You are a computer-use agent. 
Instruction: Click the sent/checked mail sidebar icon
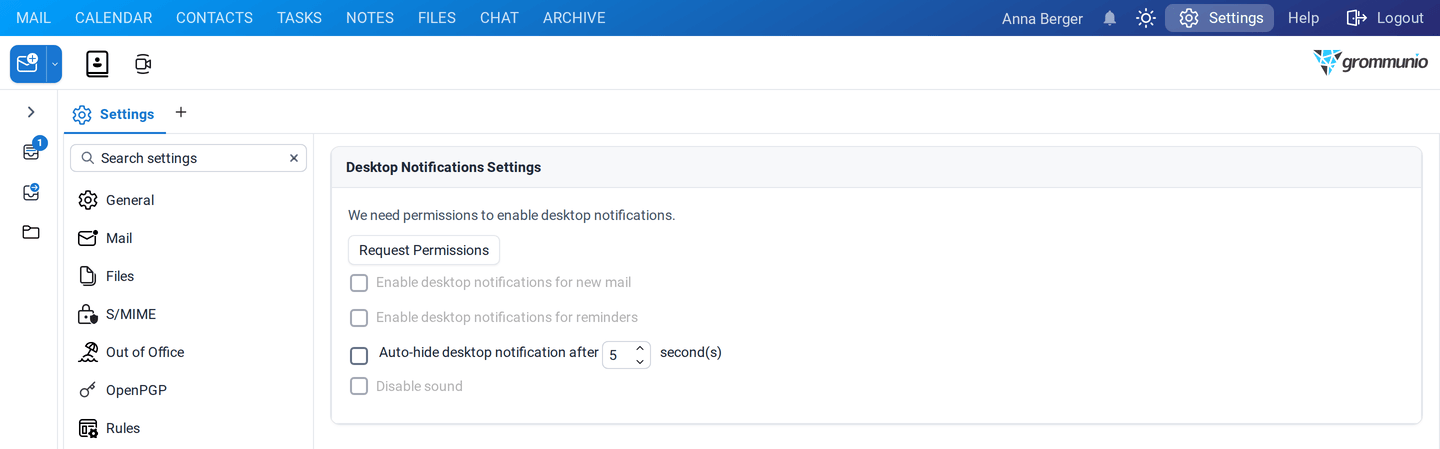(31, 192)
